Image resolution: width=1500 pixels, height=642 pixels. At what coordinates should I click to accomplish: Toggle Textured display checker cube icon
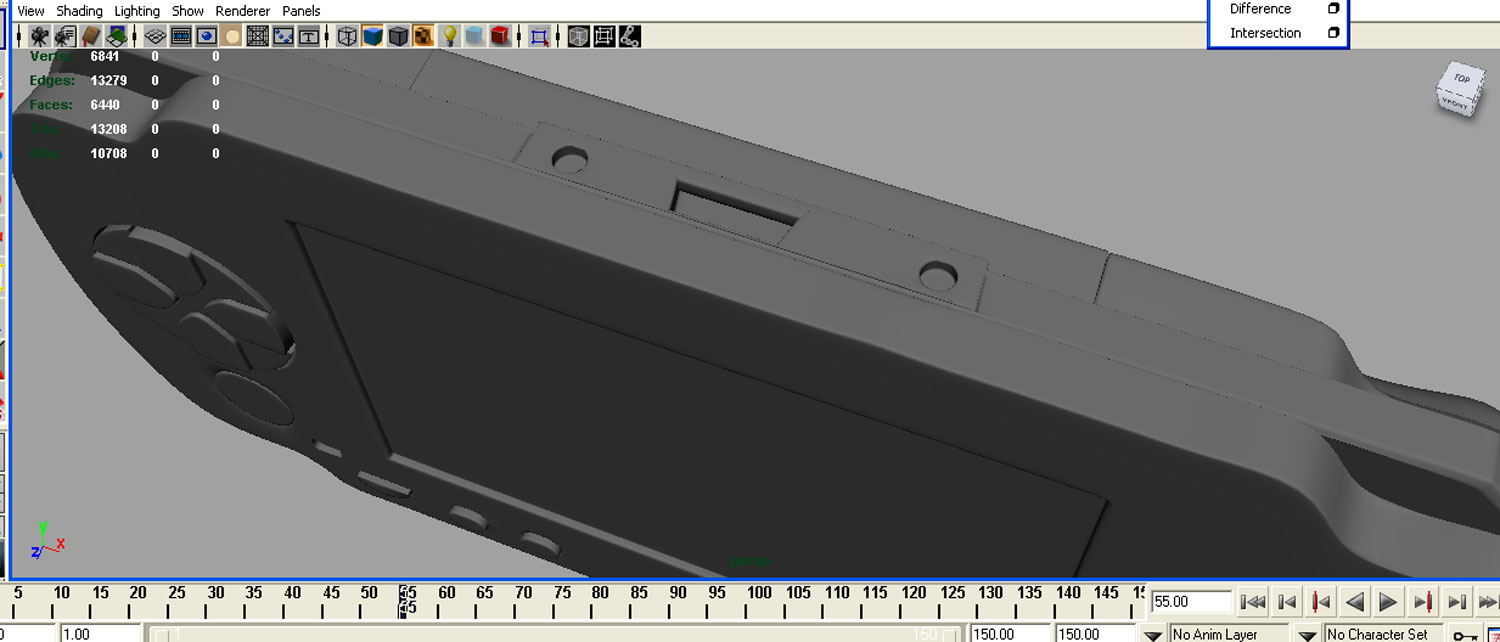(x=423, y=36)
